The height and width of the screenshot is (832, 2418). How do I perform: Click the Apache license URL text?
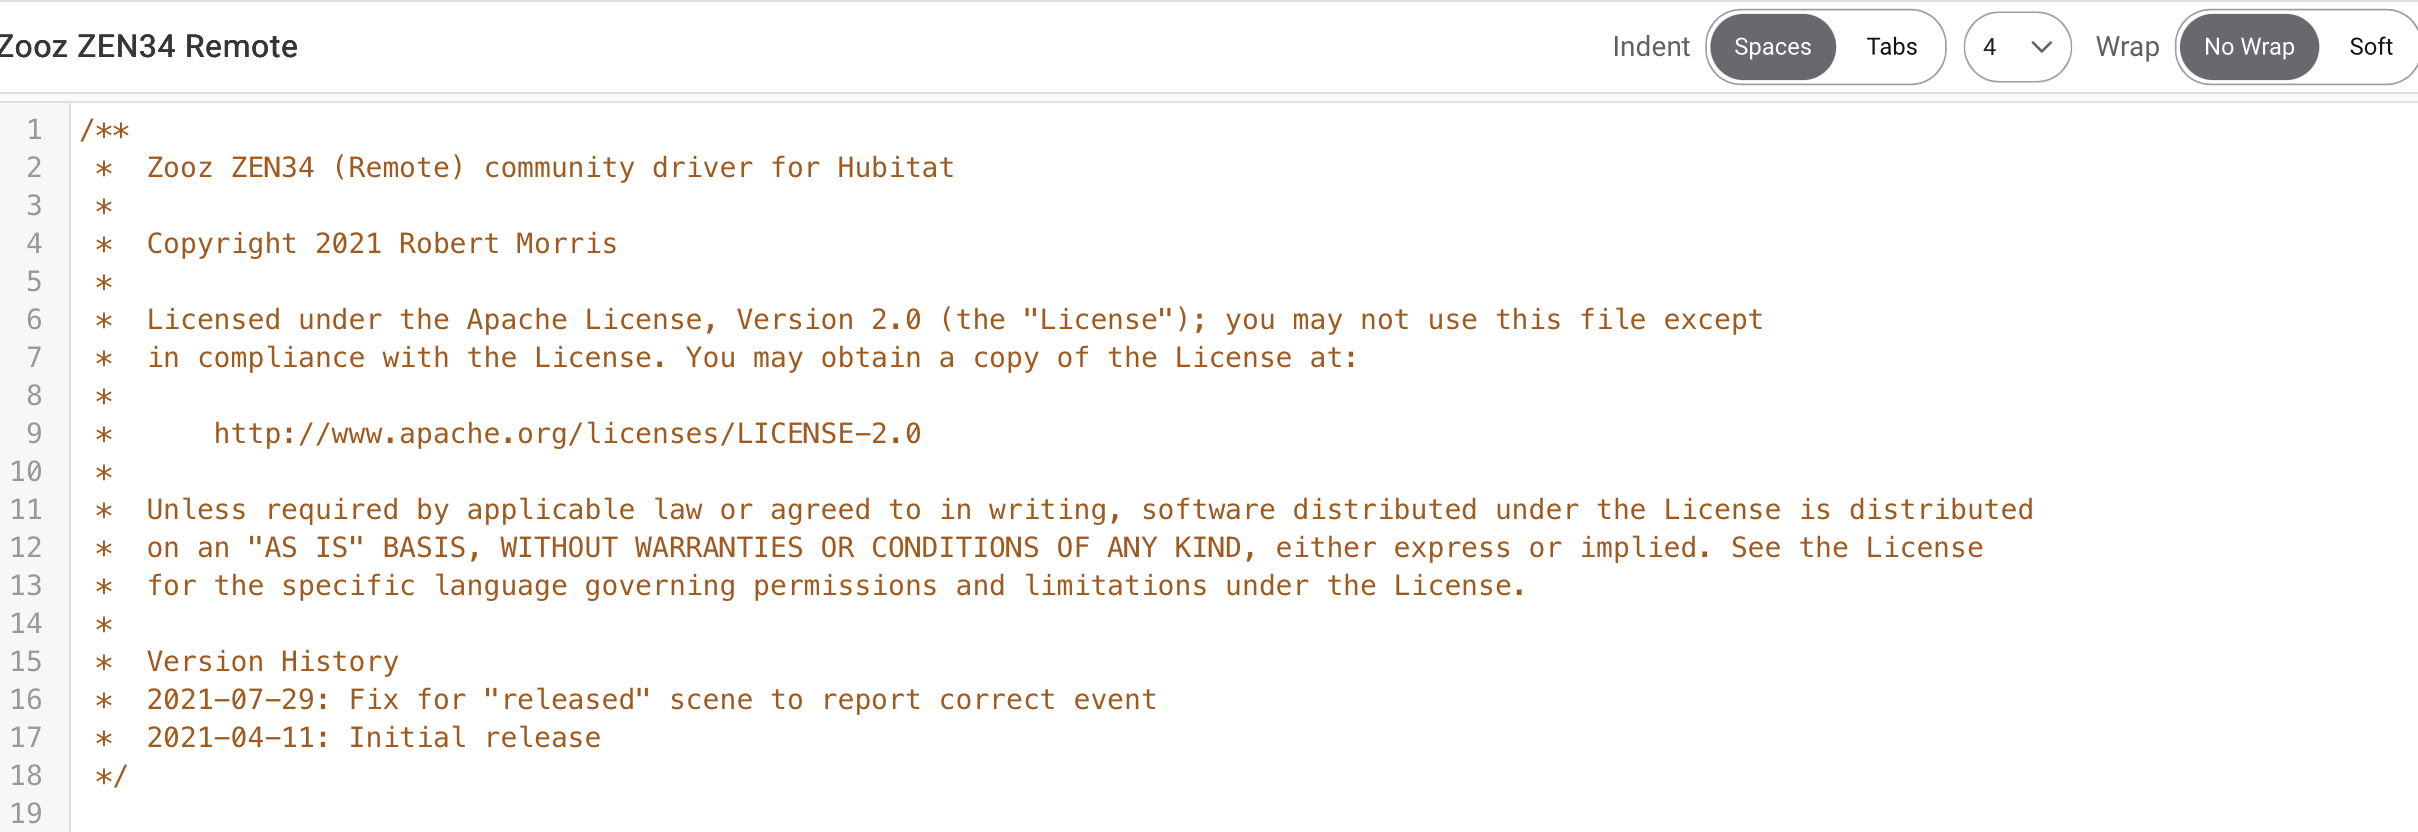[567, 434]
